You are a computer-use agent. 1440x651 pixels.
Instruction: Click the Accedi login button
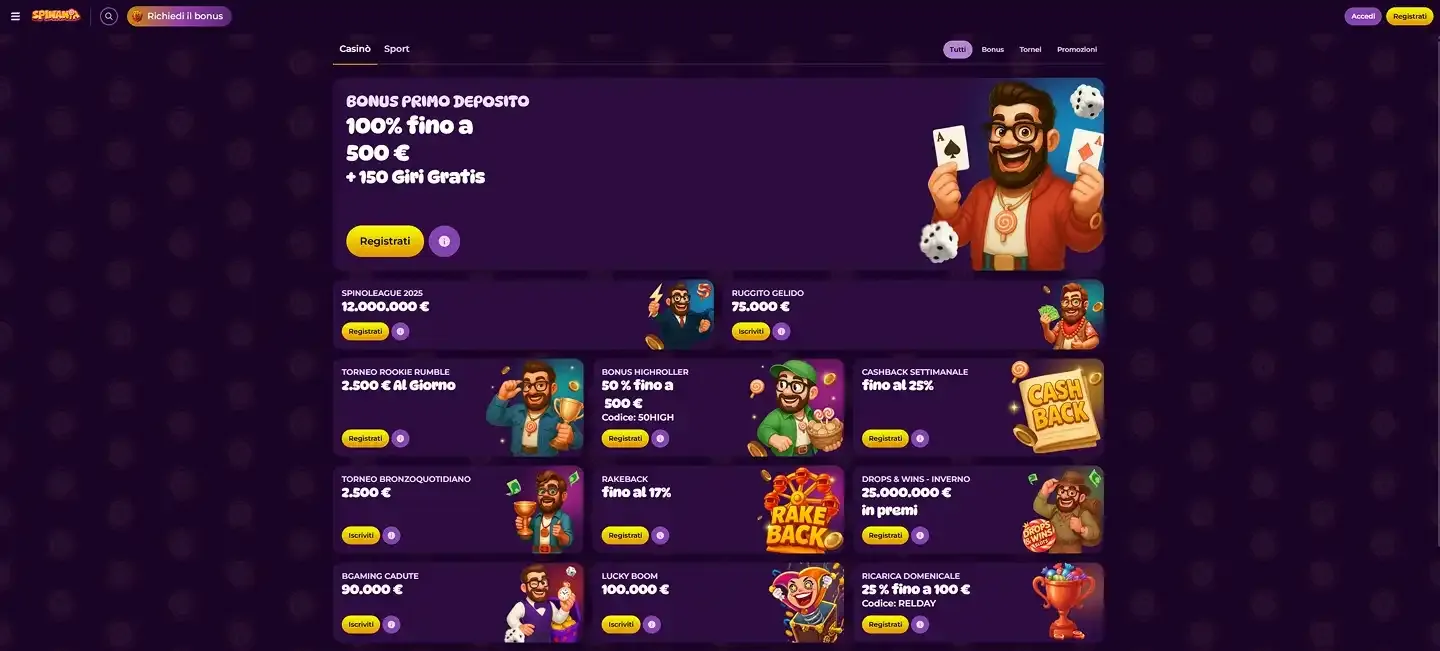[1363, 16]
